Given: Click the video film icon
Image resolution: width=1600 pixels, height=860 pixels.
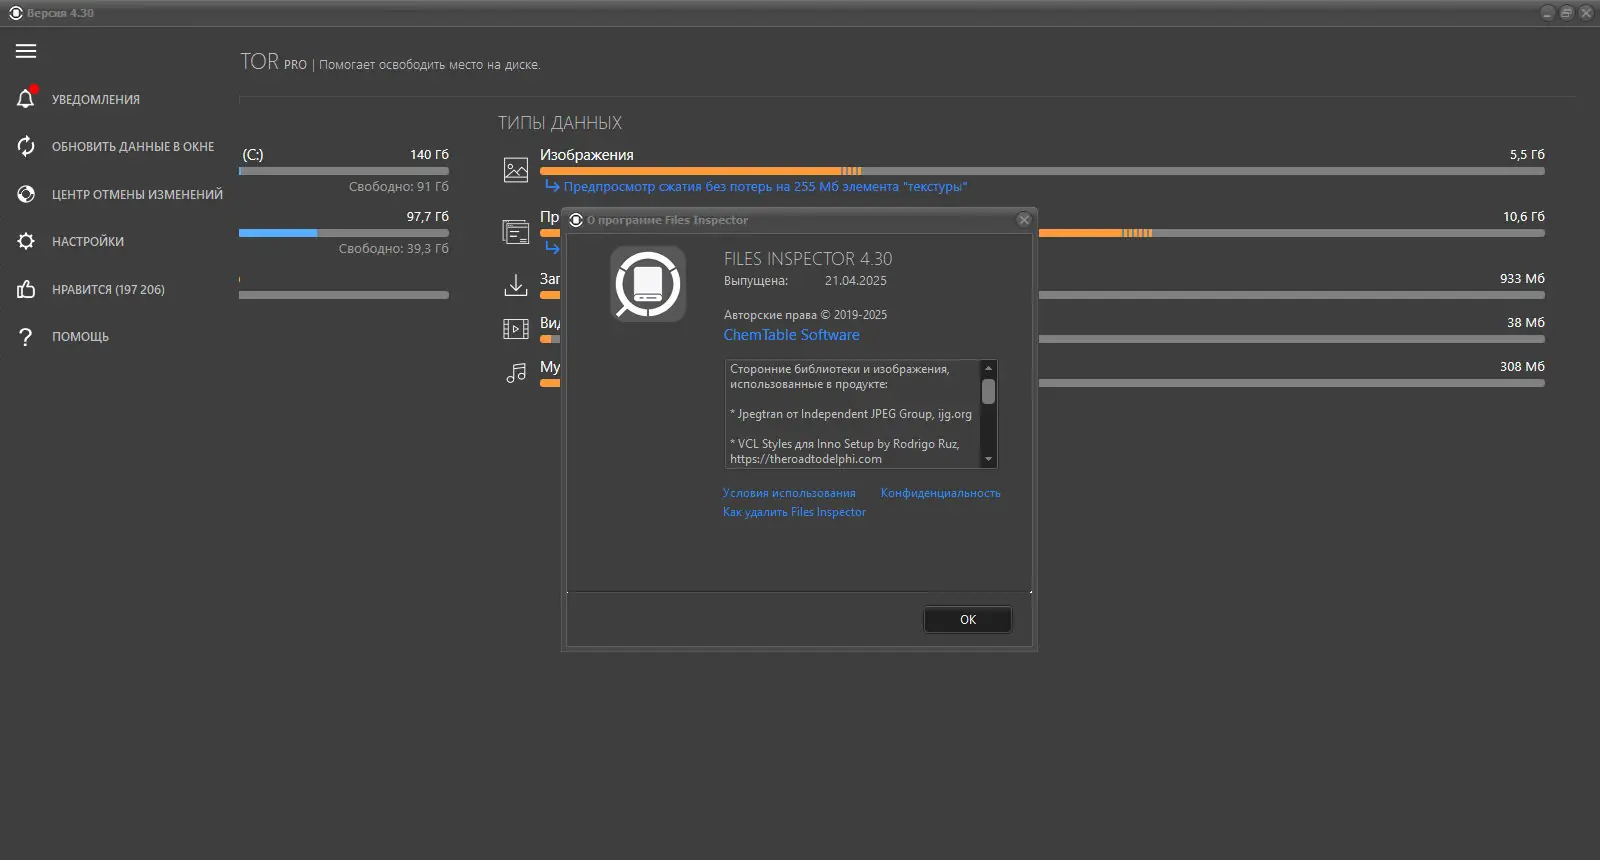Looking at the screenshot, I should pyautogui.click(x=516, y=329).
